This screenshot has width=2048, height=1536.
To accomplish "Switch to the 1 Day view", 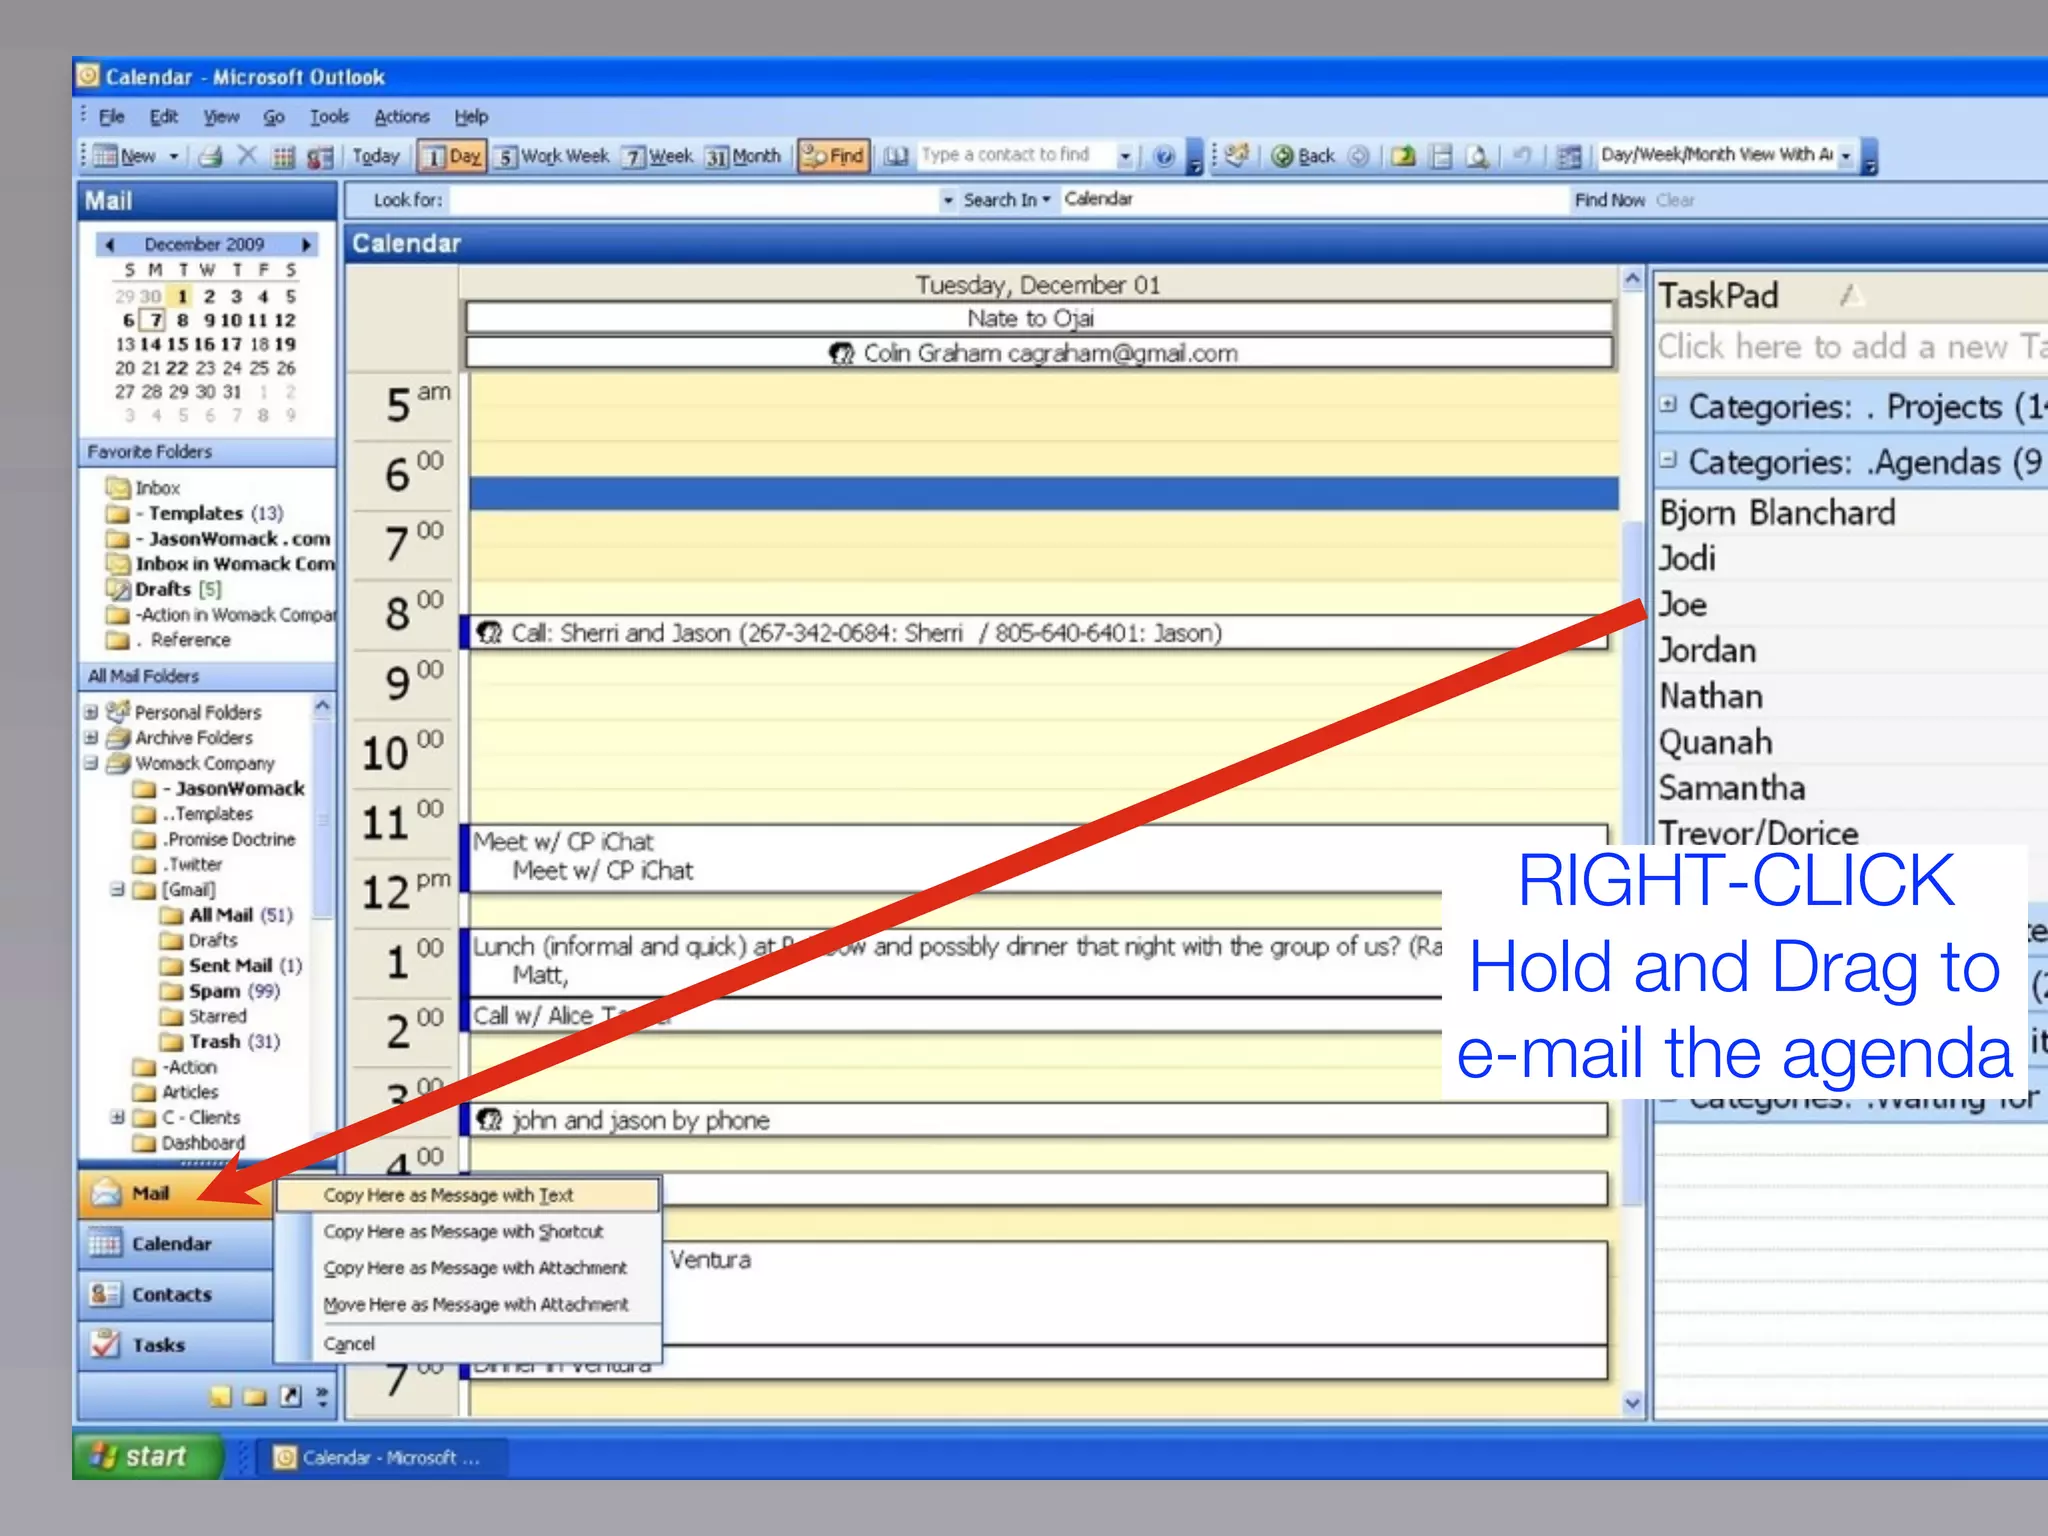I will 452,156.
